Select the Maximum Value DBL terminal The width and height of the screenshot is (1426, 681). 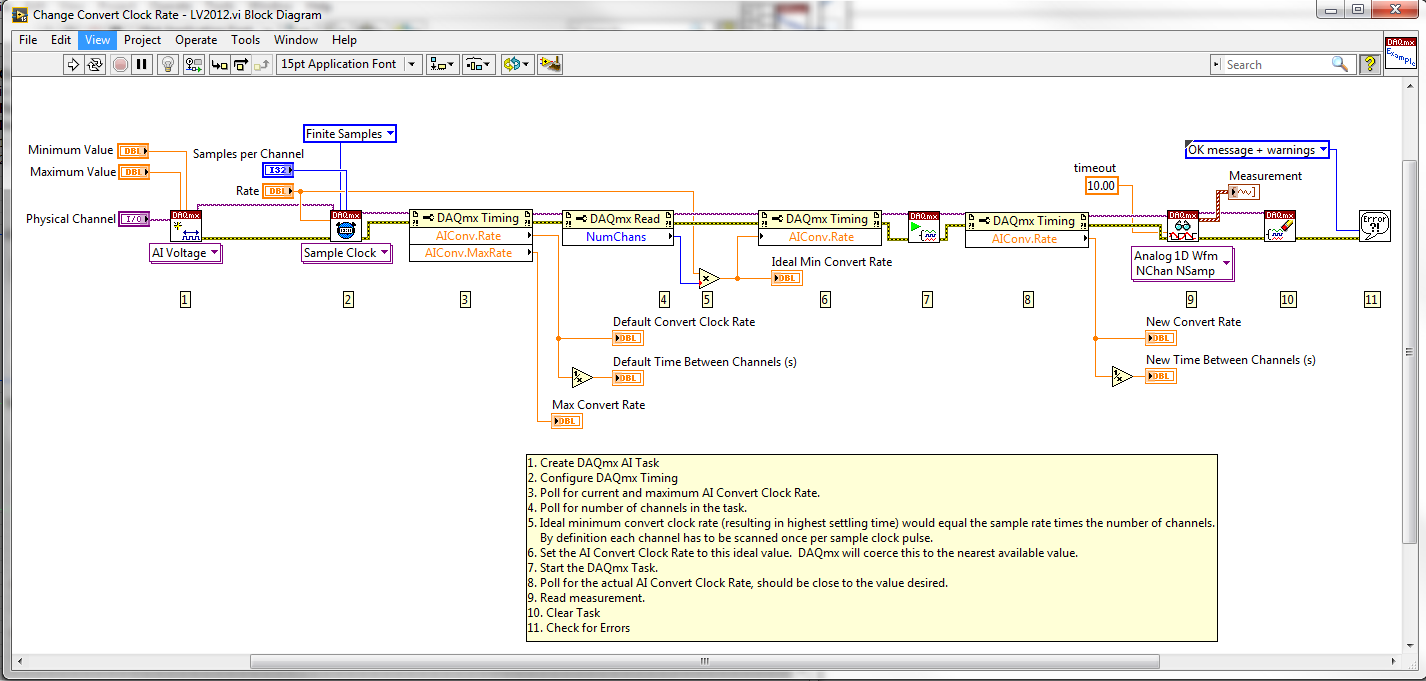[133, 172]
